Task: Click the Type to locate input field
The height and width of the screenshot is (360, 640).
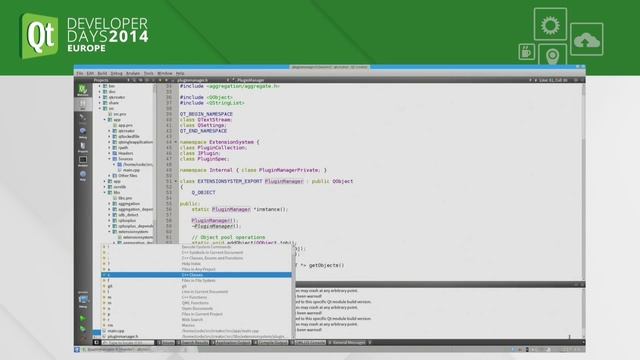Action: (x=128, y=343)
